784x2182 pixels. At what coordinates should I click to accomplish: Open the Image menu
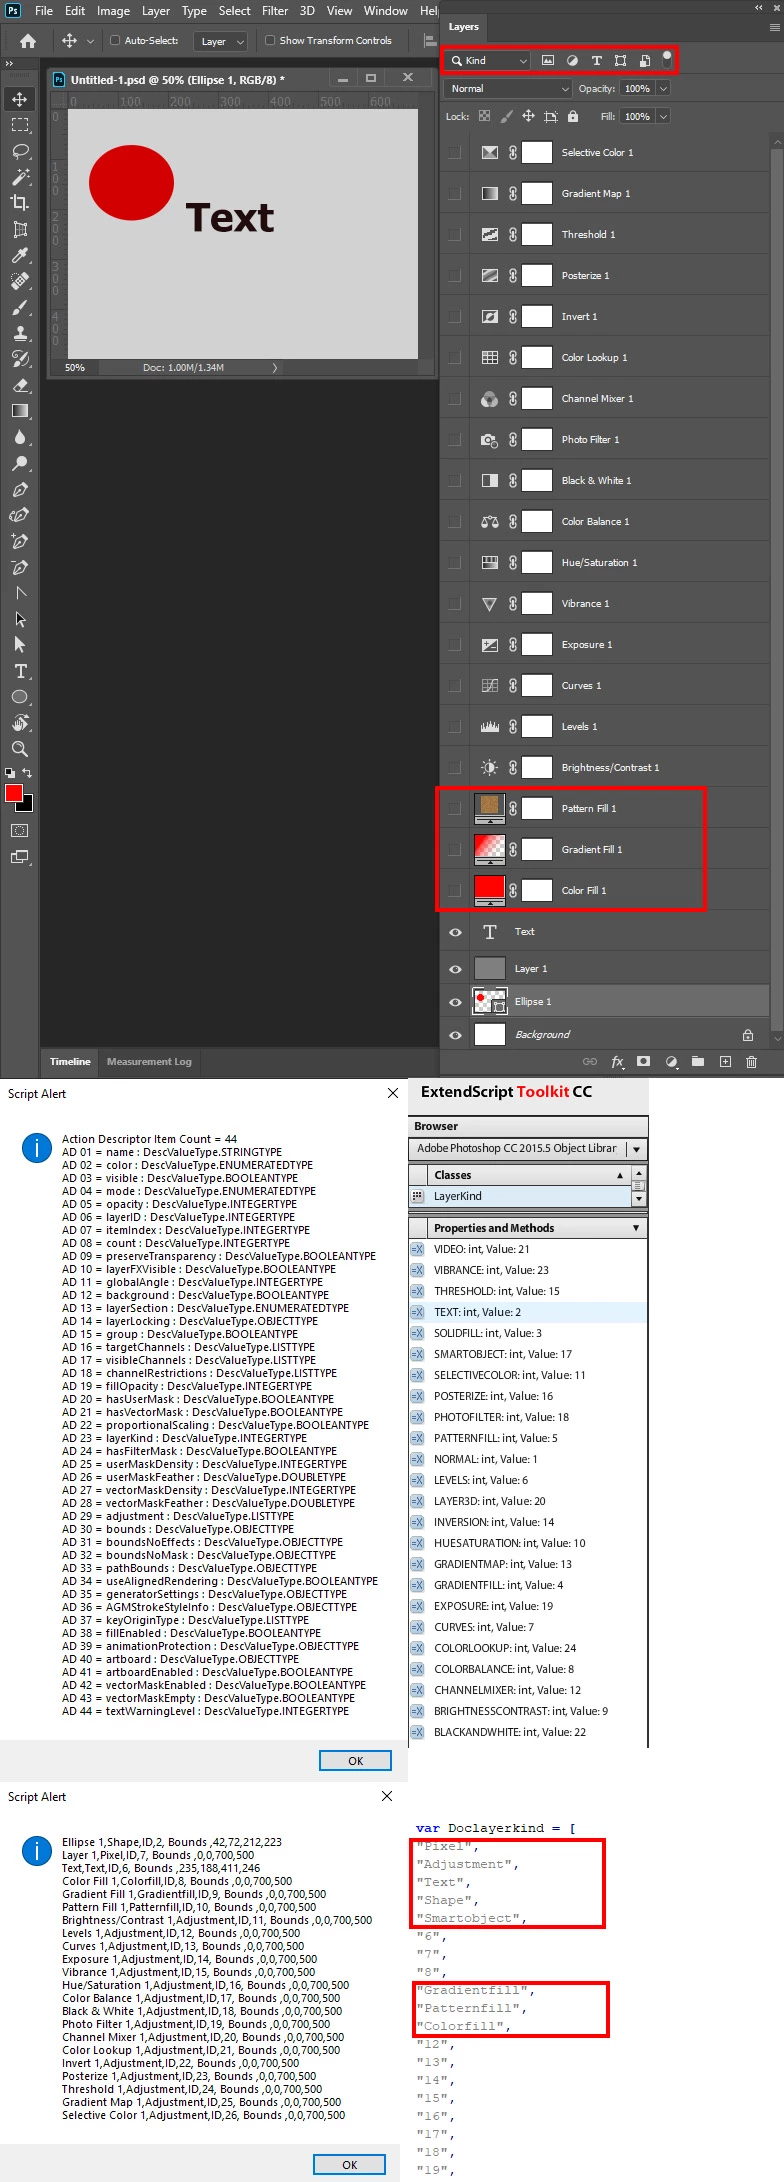pos(113,11)
